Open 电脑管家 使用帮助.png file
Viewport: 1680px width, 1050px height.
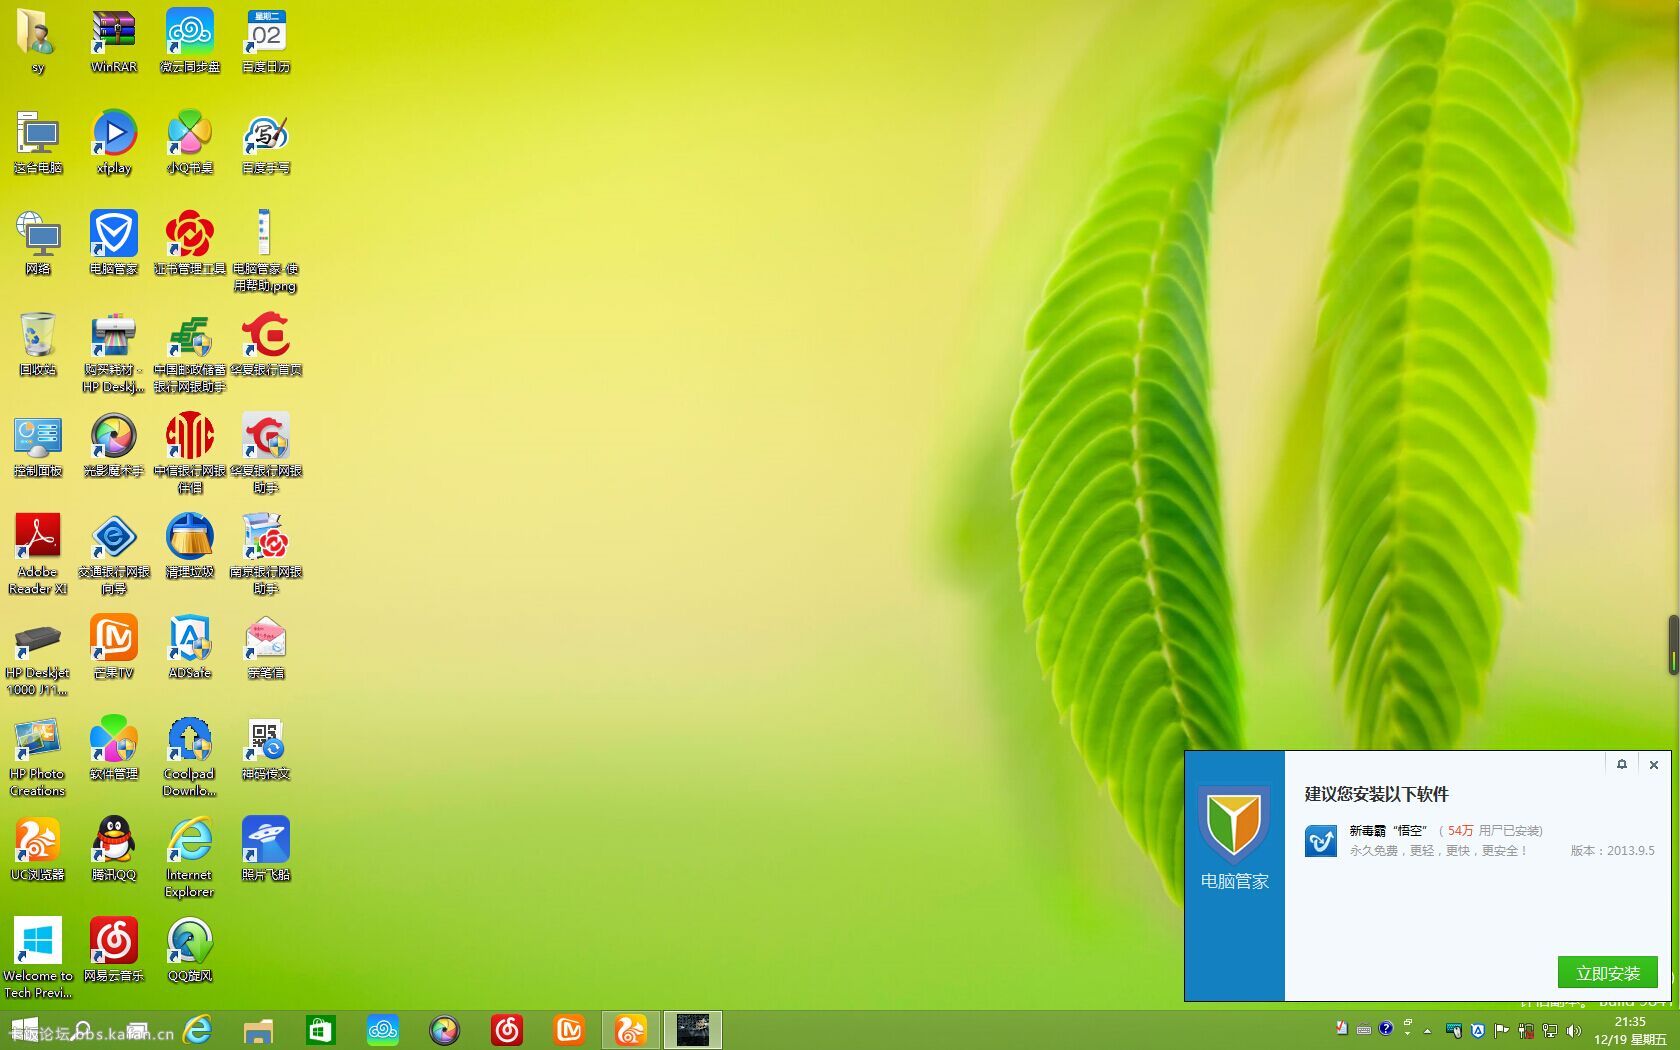pyautogui.click(x=266, y=251)
